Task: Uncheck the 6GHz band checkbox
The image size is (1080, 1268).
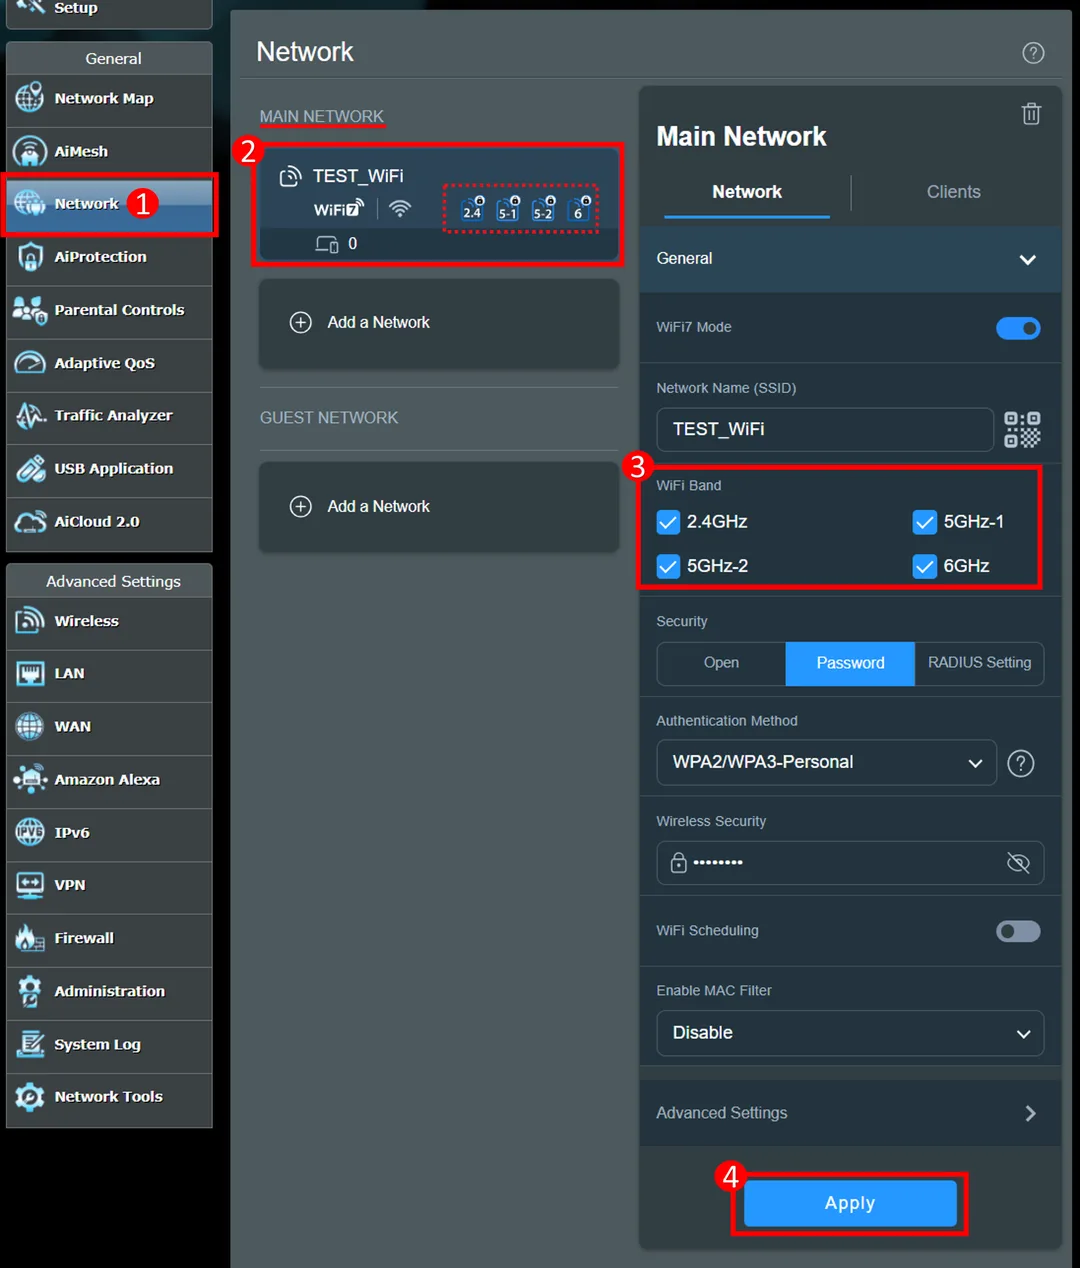Action: (925, 566)
